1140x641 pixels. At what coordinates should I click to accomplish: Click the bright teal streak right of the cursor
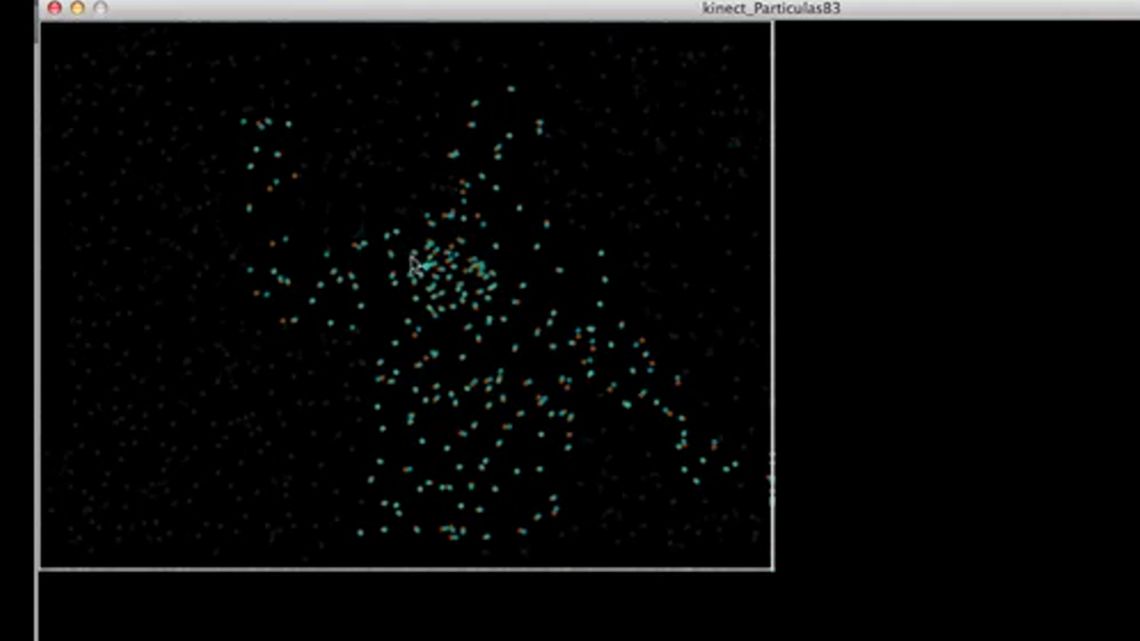tap(429, 266)
